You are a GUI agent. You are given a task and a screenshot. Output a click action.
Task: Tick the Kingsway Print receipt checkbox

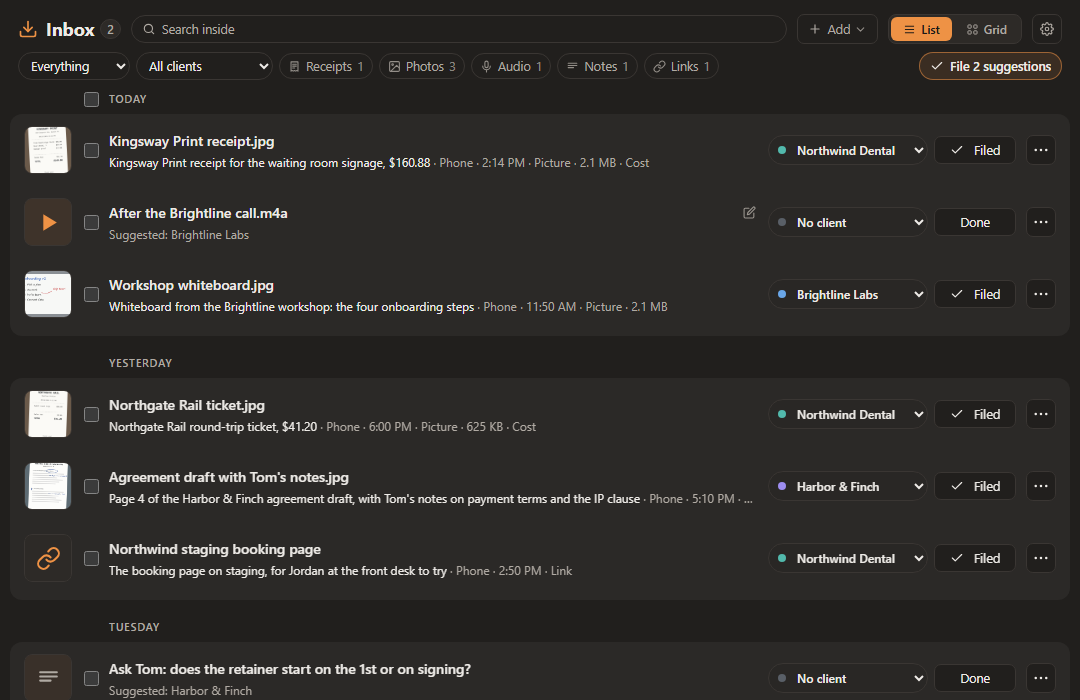(x=92, y=150)
